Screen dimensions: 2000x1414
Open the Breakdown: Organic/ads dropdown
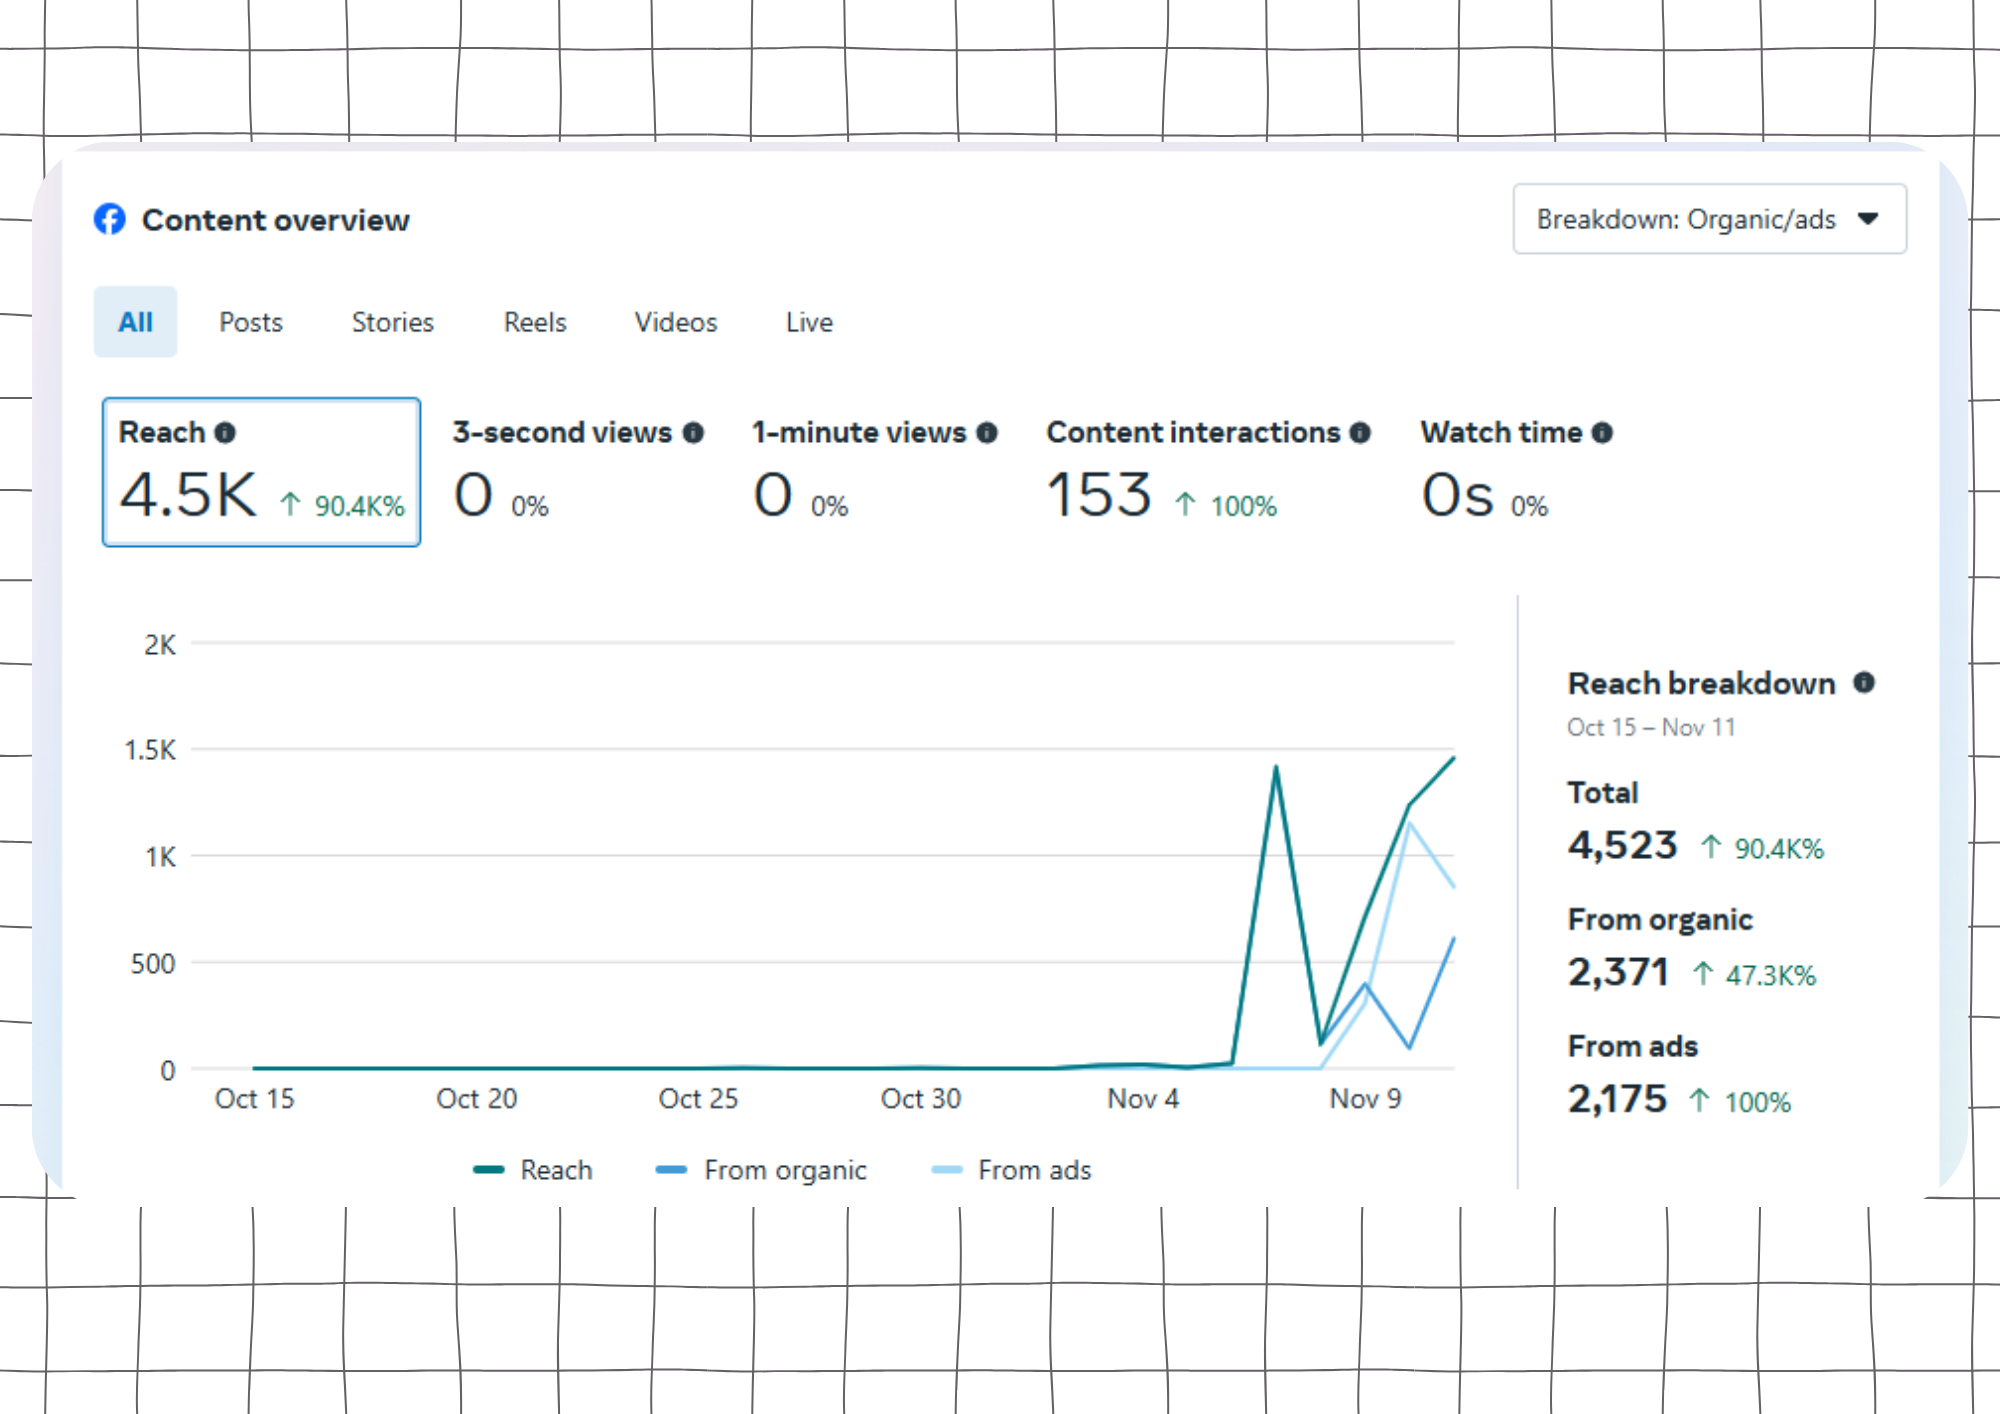(1708, 219)
